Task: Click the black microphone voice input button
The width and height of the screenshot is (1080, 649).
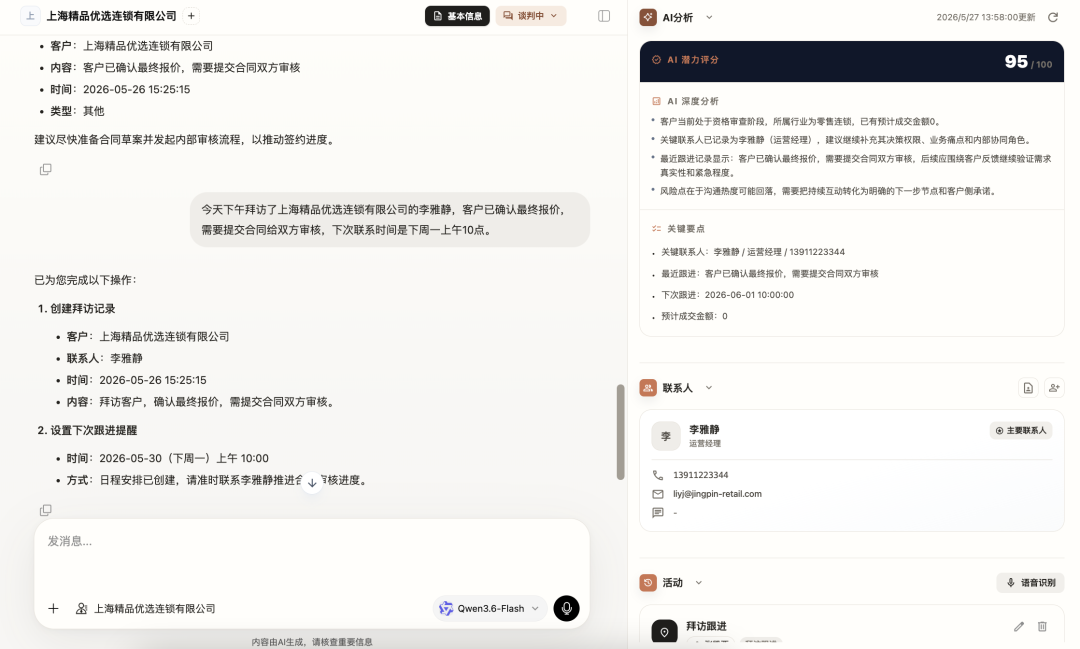Action: point(566,608)
